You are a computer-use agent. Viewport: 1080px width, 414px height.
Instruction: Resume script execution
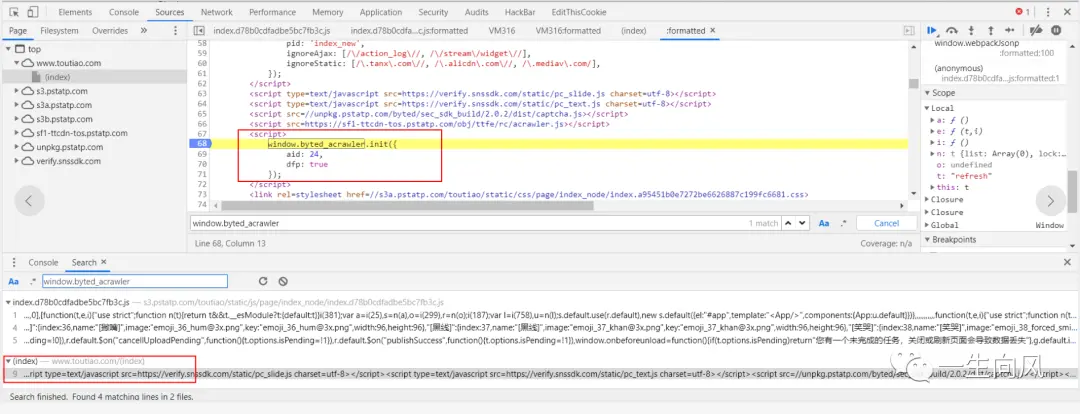(932, 30)
